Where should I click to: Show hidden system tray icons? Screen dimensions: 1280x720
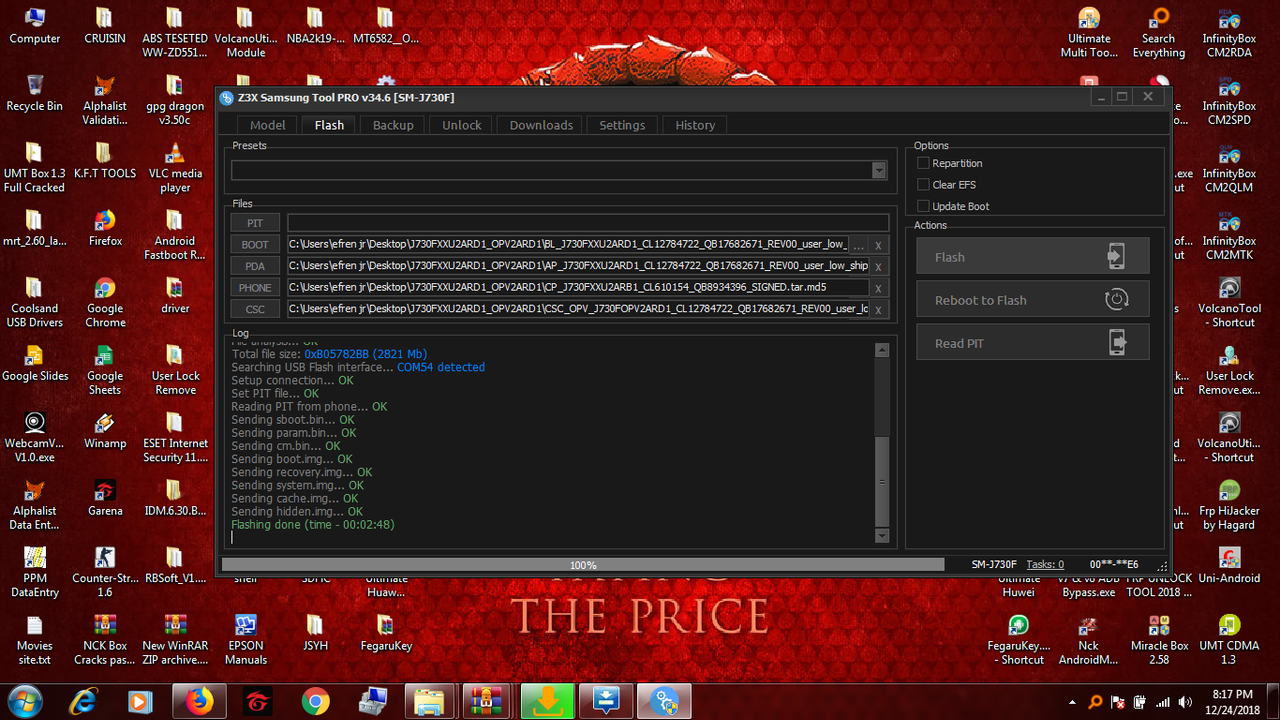click(1073, 702)
